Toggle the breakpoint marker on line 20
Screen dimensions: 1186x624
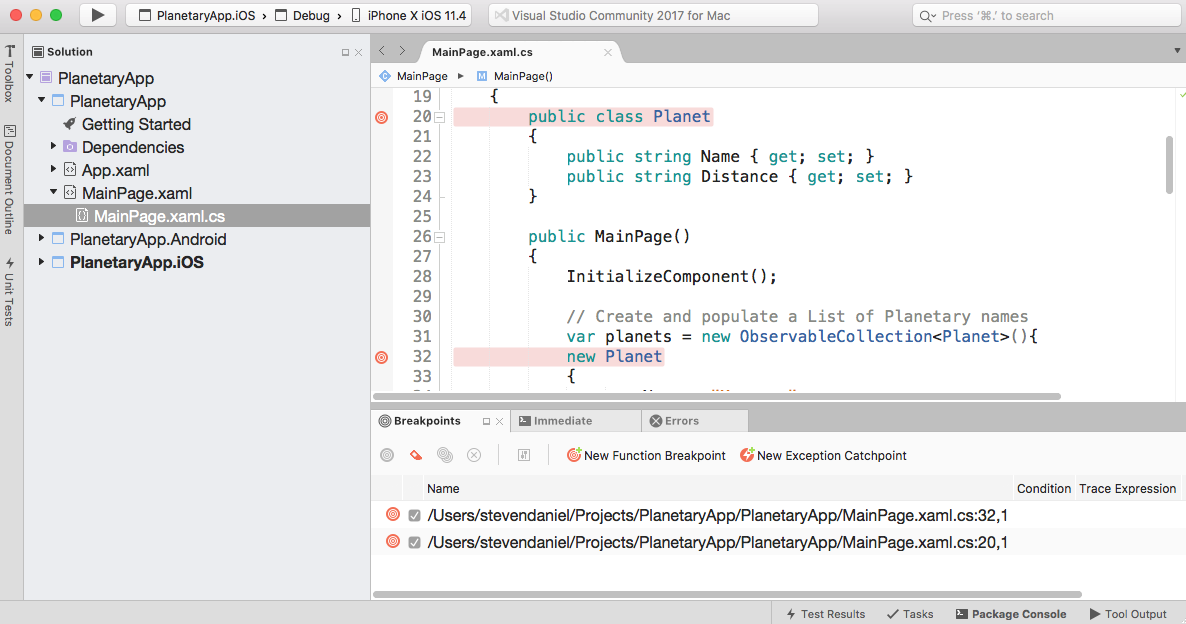382,116
